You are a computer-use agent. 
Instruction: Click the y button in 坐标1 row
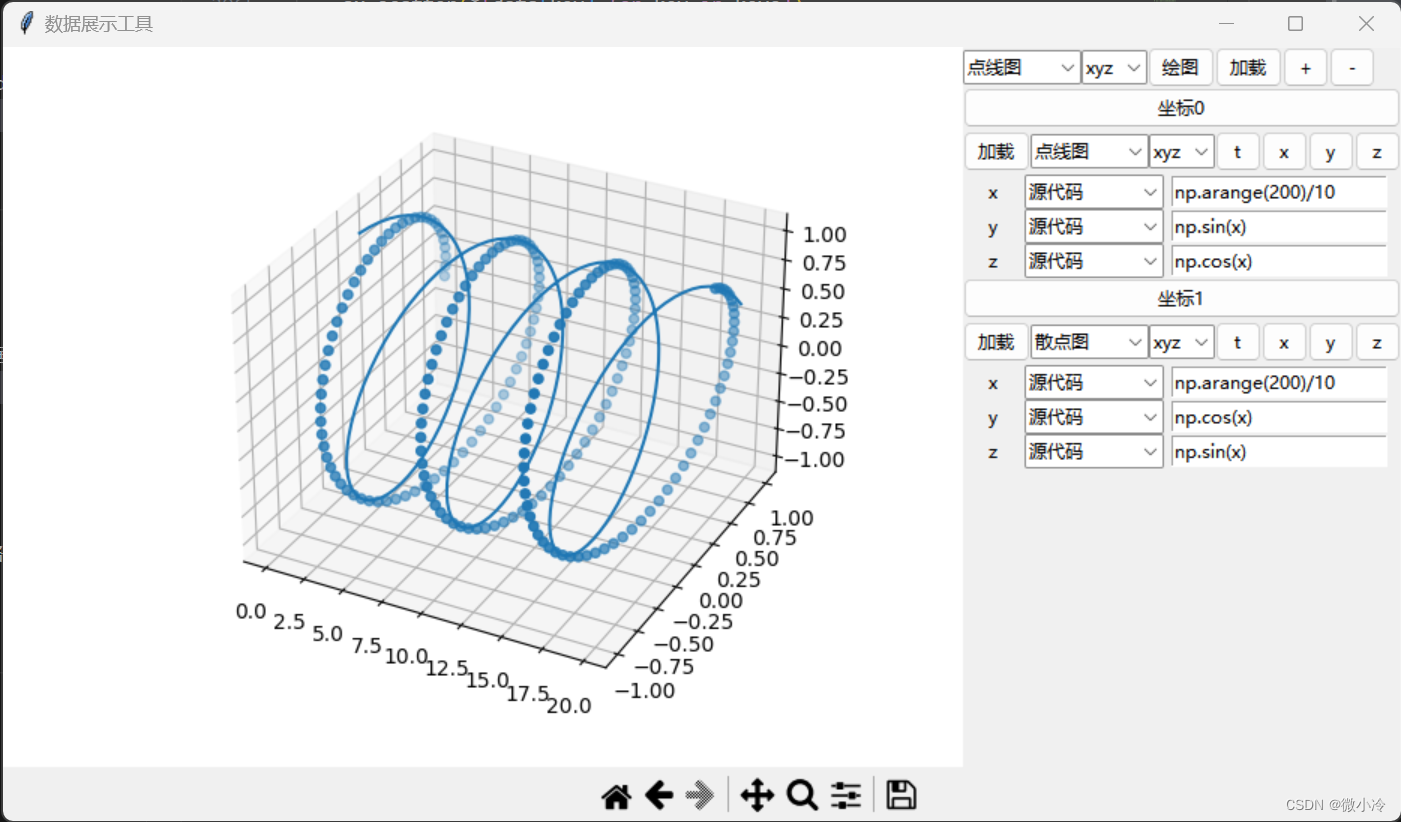(1331, 342)
